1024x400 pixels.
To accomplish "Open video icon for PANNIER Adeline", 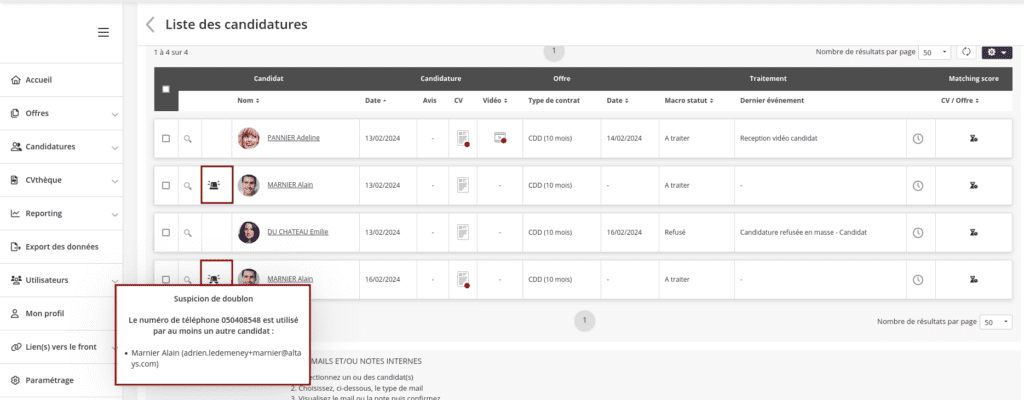I will coord(499,138).
